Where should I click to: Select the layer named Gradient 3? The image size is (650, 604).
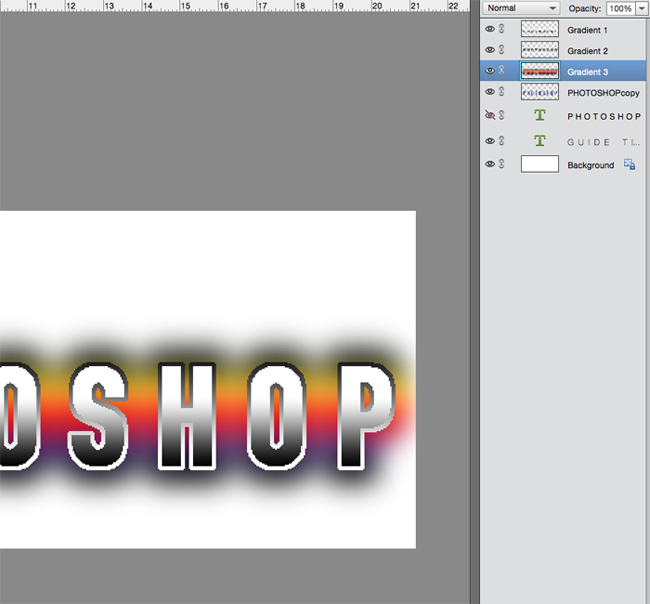pos(587,72)
